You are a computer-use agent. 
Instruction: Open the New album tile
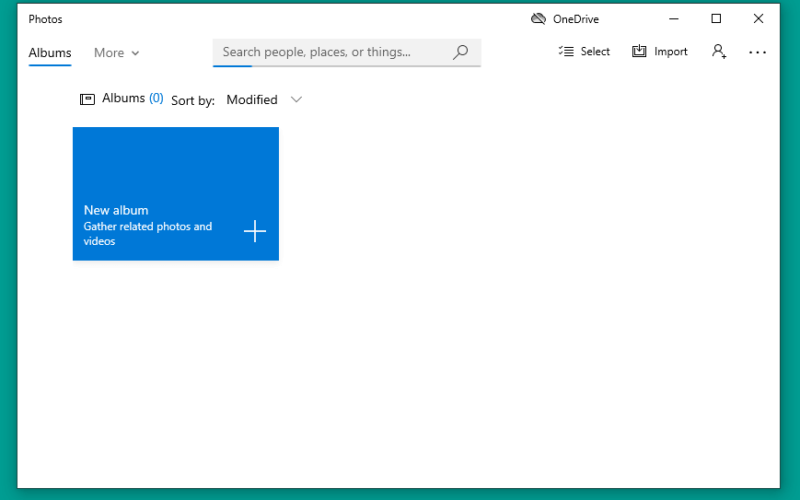click(176, 194)
